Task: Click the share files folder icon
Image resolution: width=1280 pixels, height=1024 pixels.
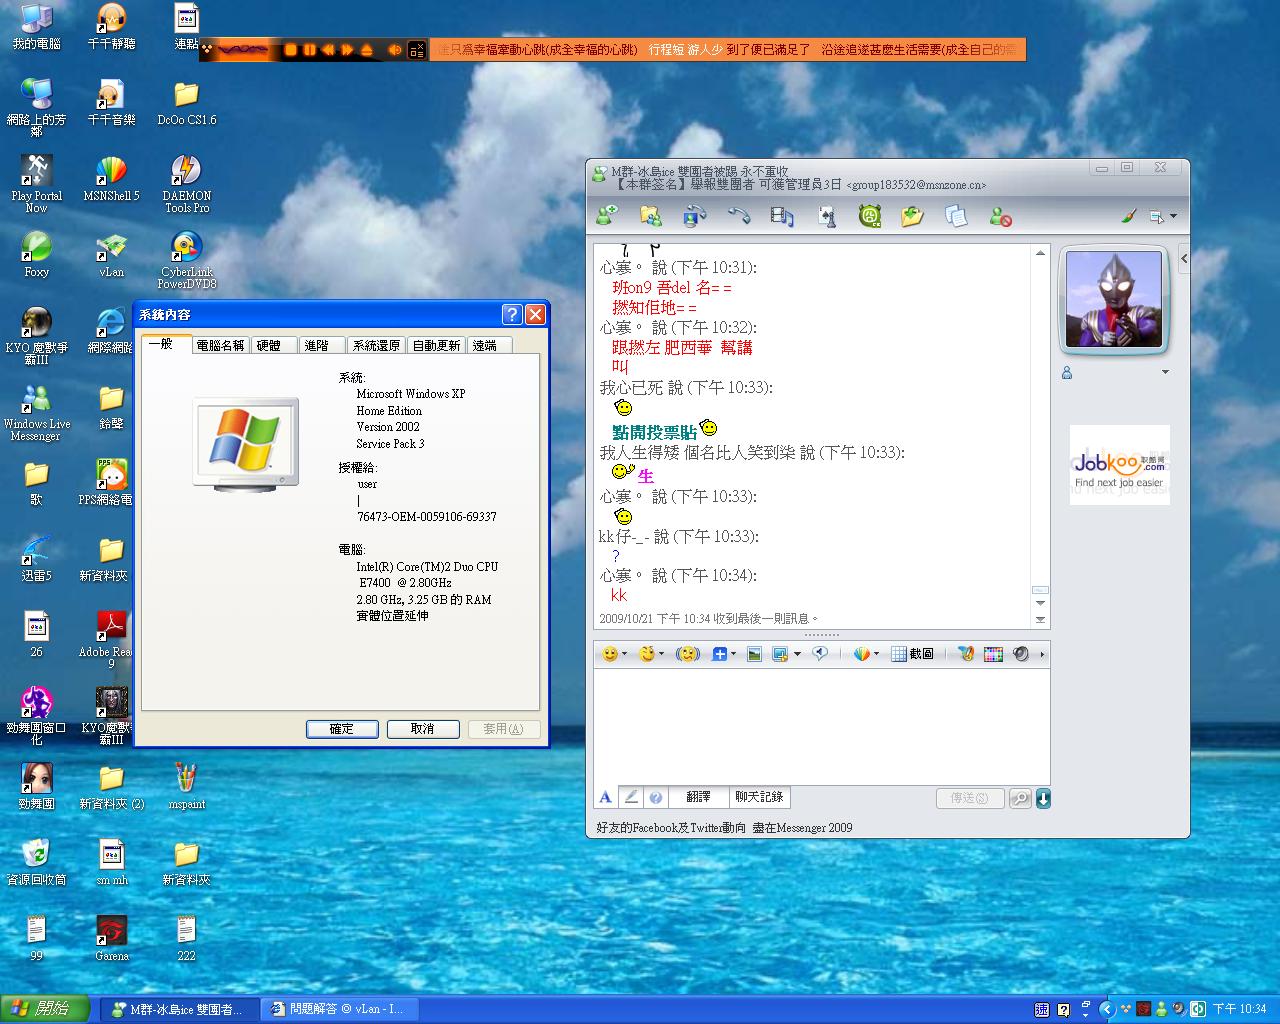Action: pos(651,216)
